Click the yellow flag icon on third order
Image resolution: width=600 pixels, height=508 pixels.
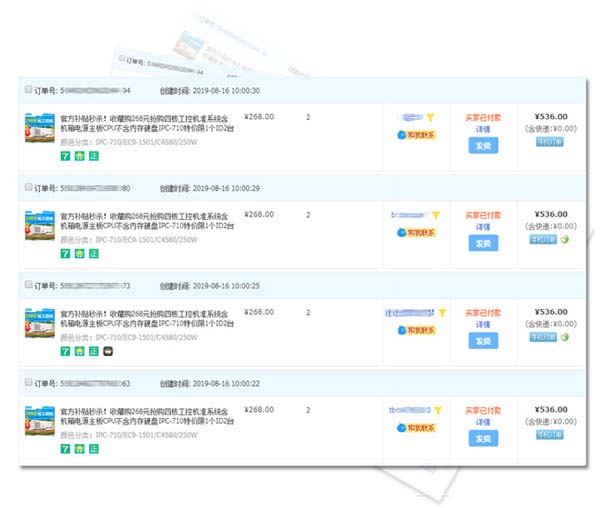(x=442, y=313)
